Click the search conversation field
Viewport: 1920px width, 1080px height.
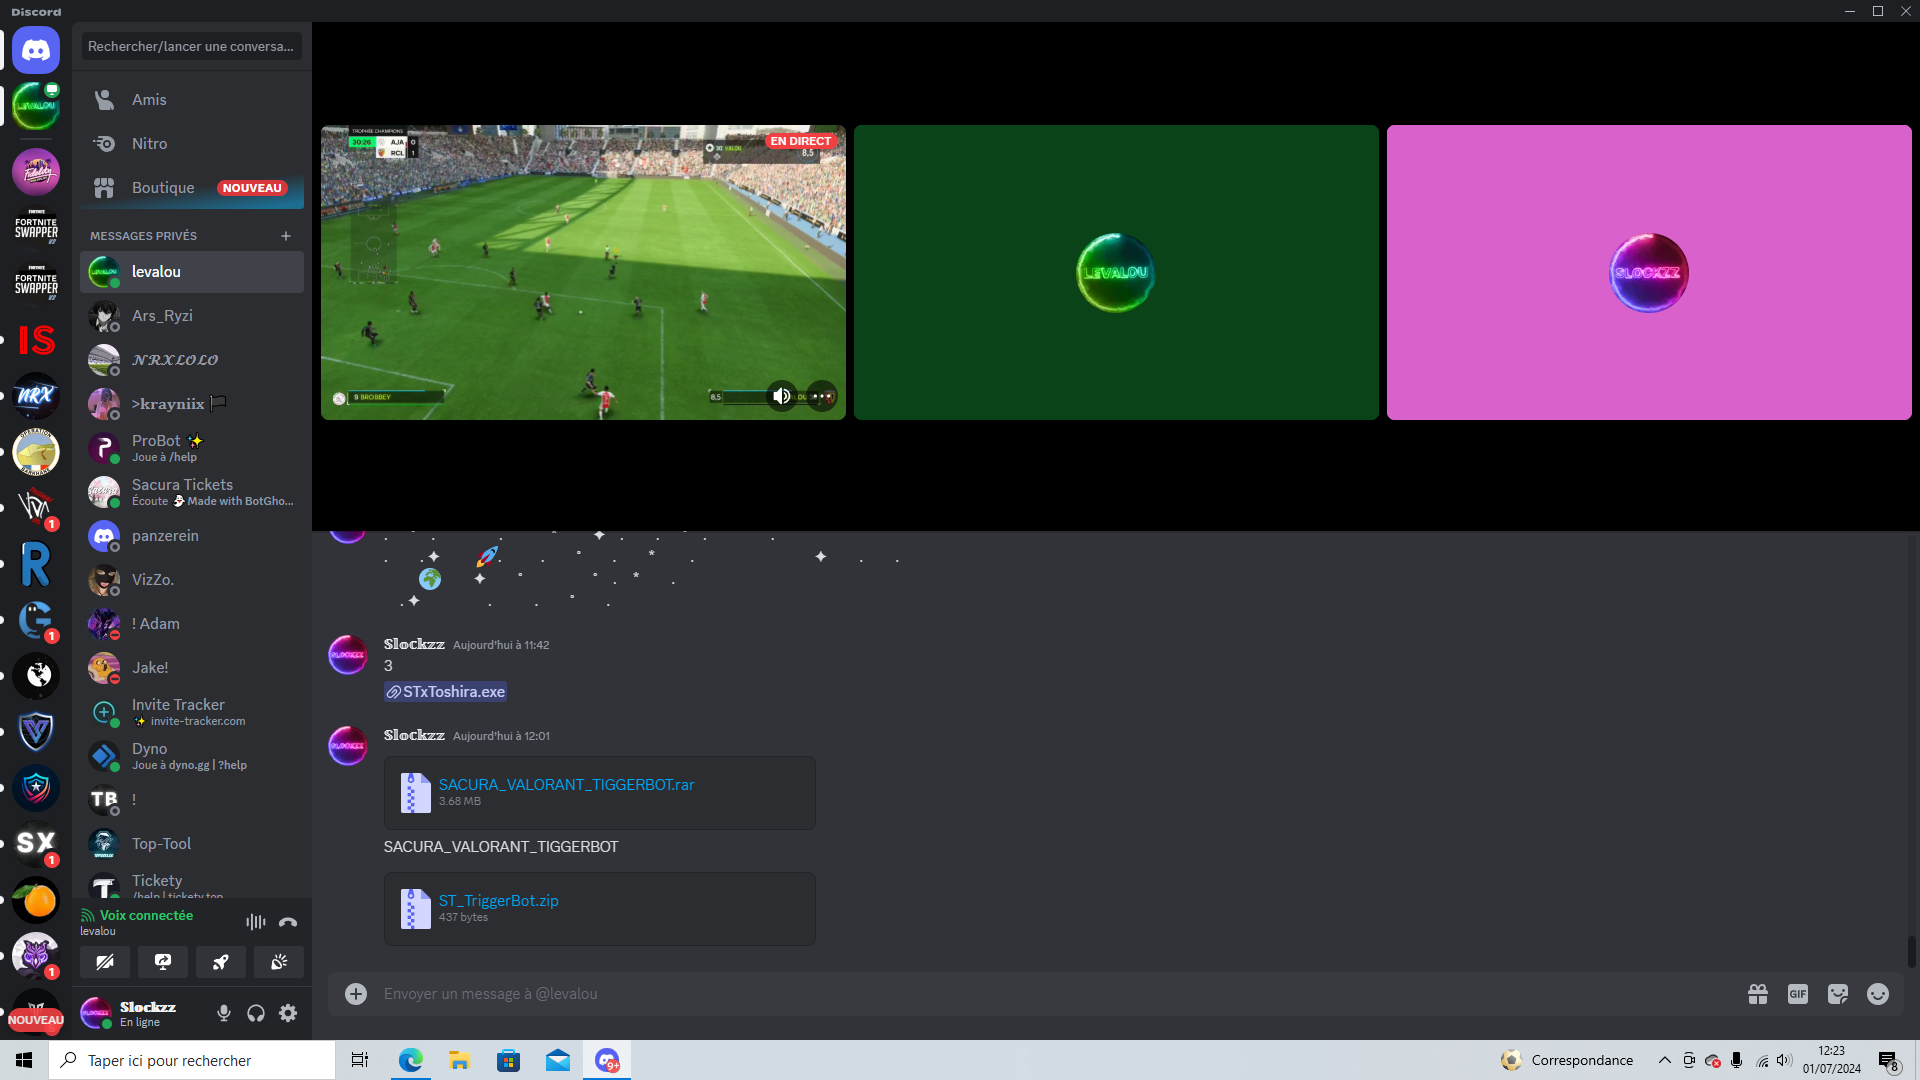click(x=192, y=46)
